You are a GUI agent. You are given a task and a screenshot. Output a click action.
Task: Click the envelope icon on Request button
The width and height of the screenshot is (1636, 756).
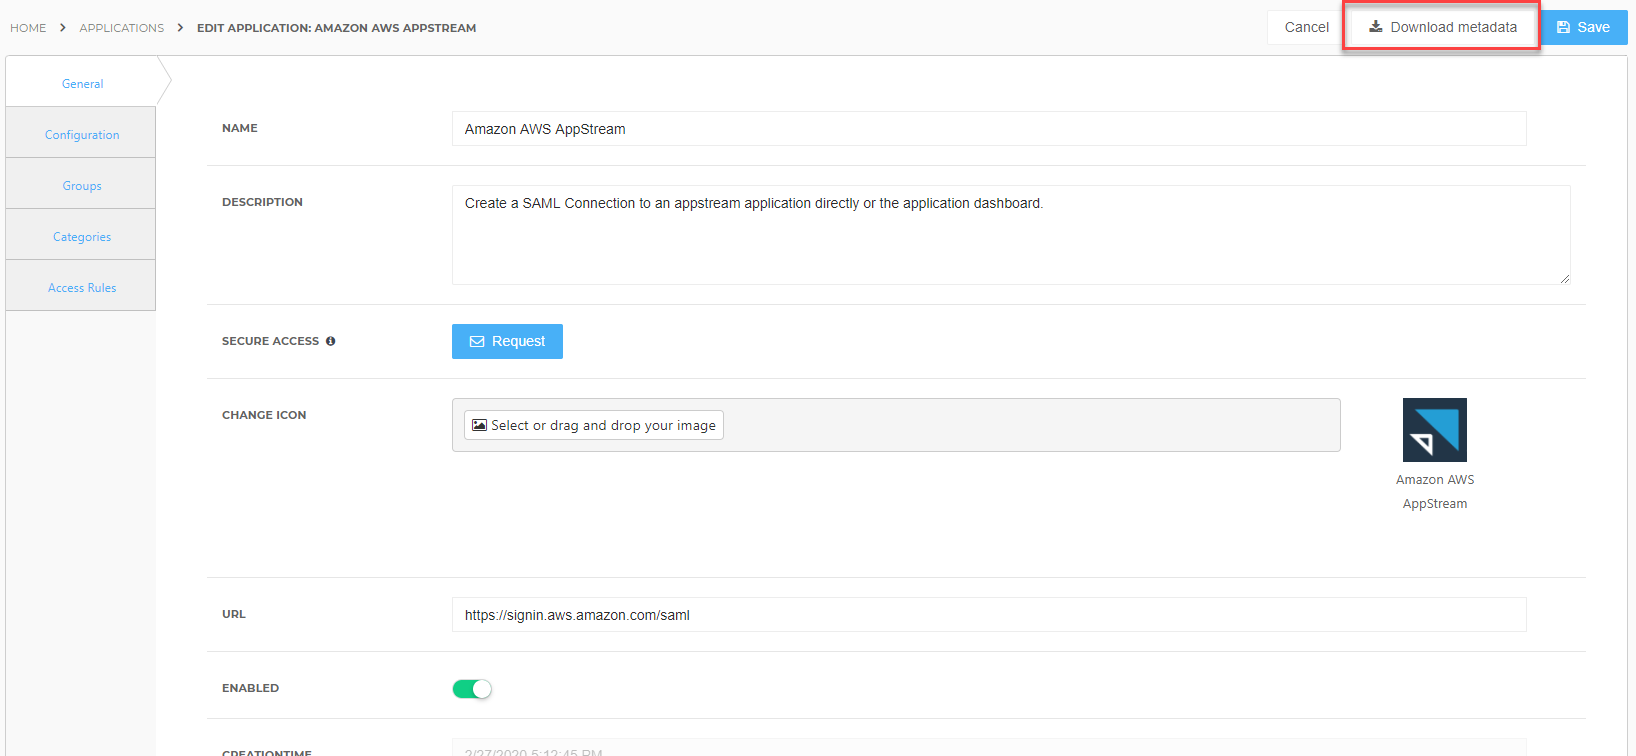point(477,342)
